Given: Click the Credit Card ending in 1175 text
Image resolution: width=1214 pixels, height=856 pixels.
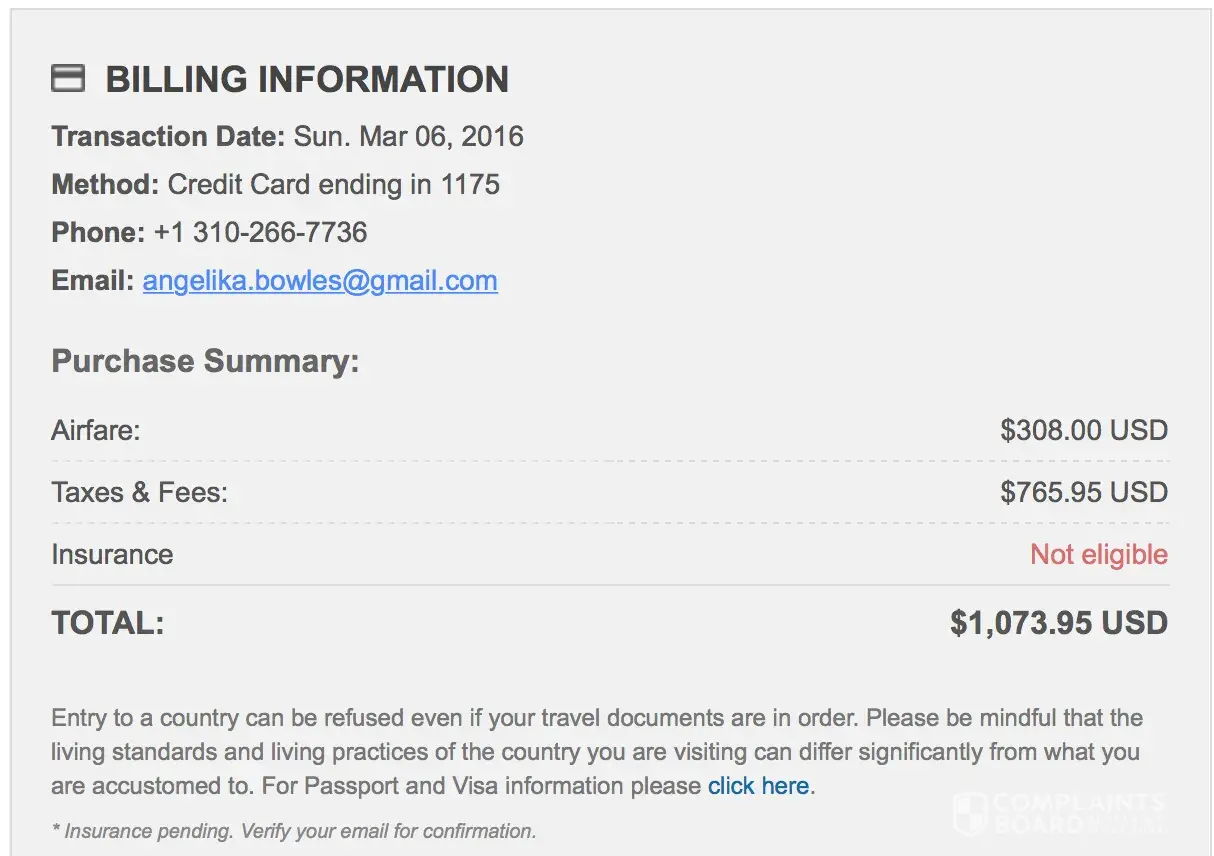Looking at the screenshot, I should [333, 184].
